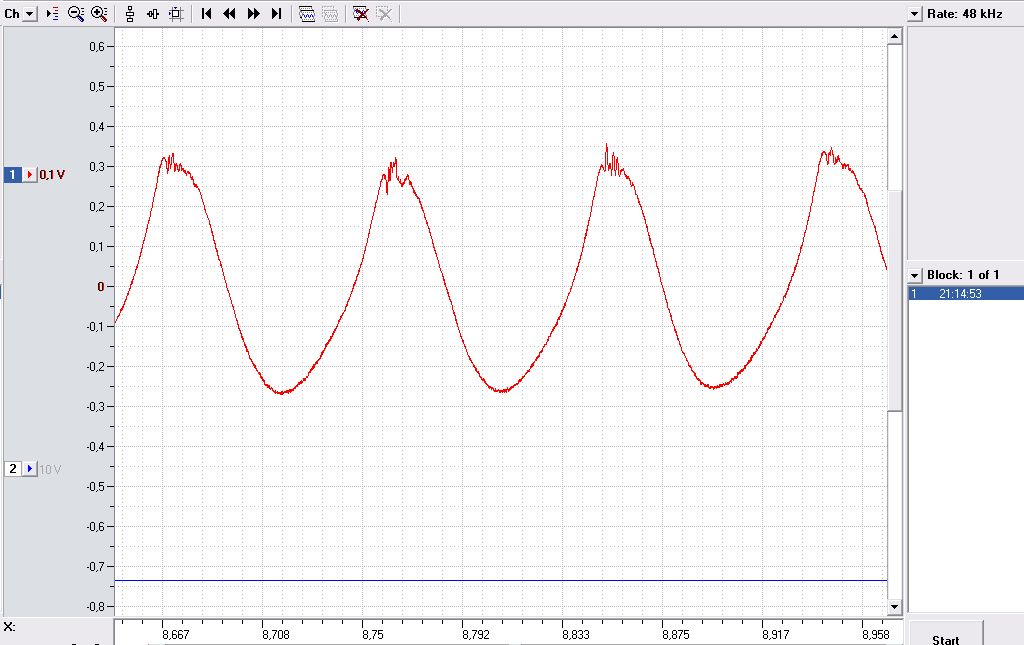This screenshot has height=645, width=1024.
Task: Click the 8,875 time axis label
Action: 675,635
